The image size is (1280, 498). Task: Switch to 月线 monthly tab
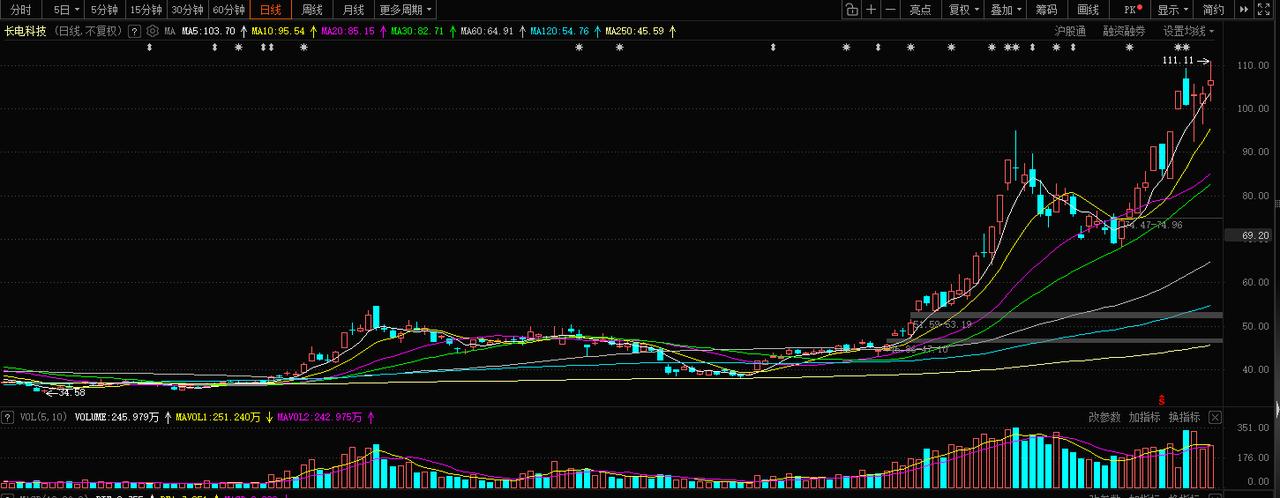[354, 10]
